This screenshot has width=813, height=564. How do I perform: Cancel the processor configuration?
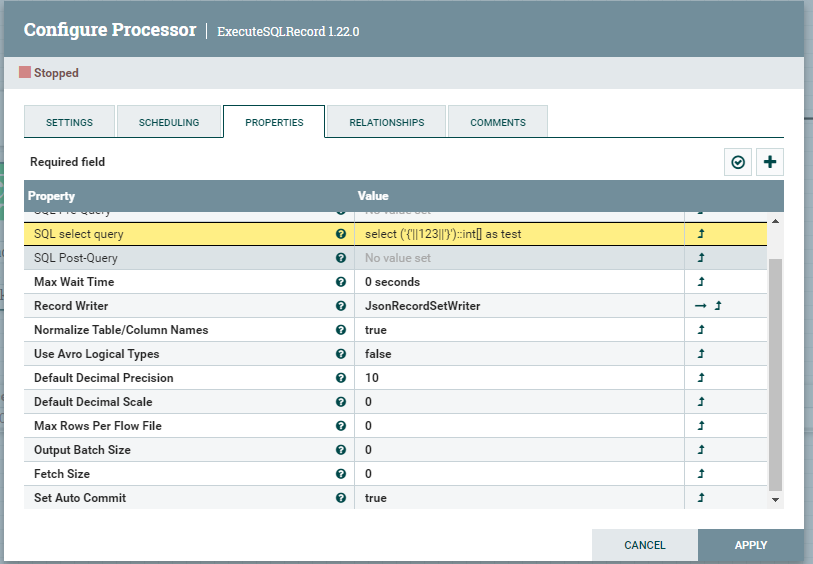[644, 545]
